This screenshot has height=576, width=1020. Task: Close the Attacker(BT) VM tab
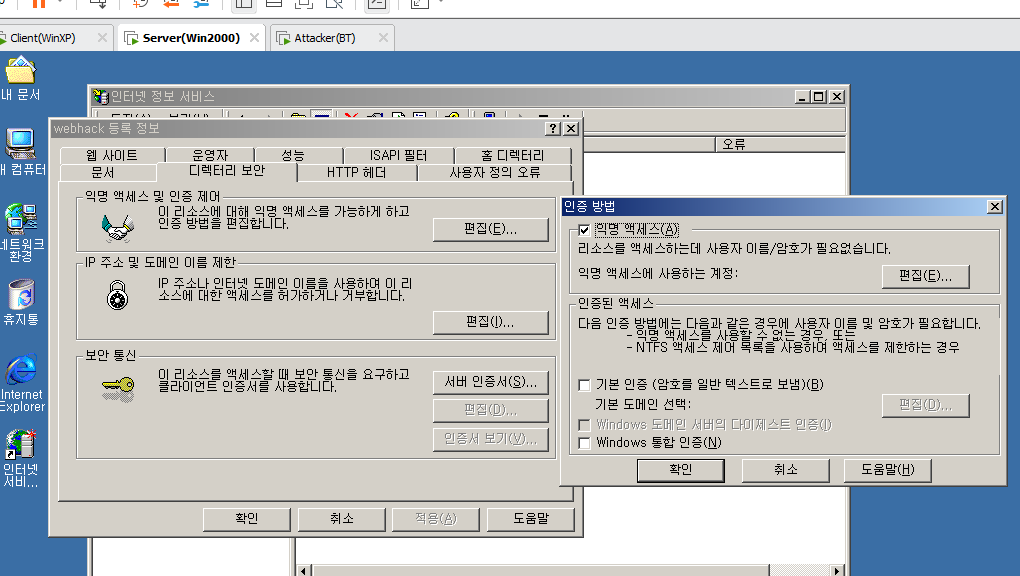tap(383, 38)
